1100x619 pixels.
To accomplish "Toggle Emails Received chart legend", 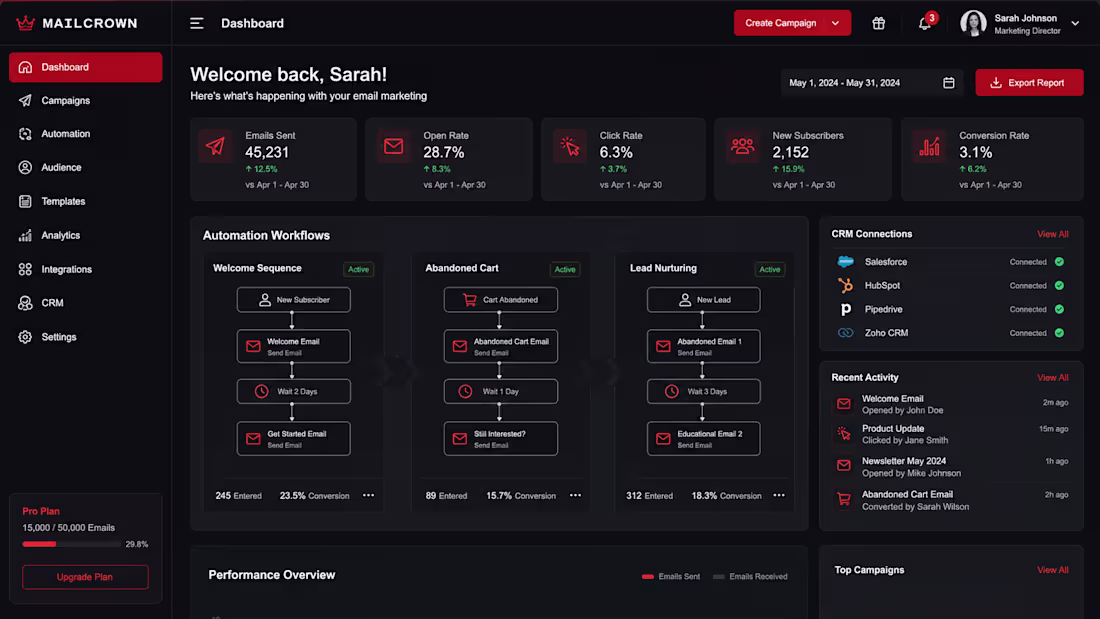I will tap(750, 577).
